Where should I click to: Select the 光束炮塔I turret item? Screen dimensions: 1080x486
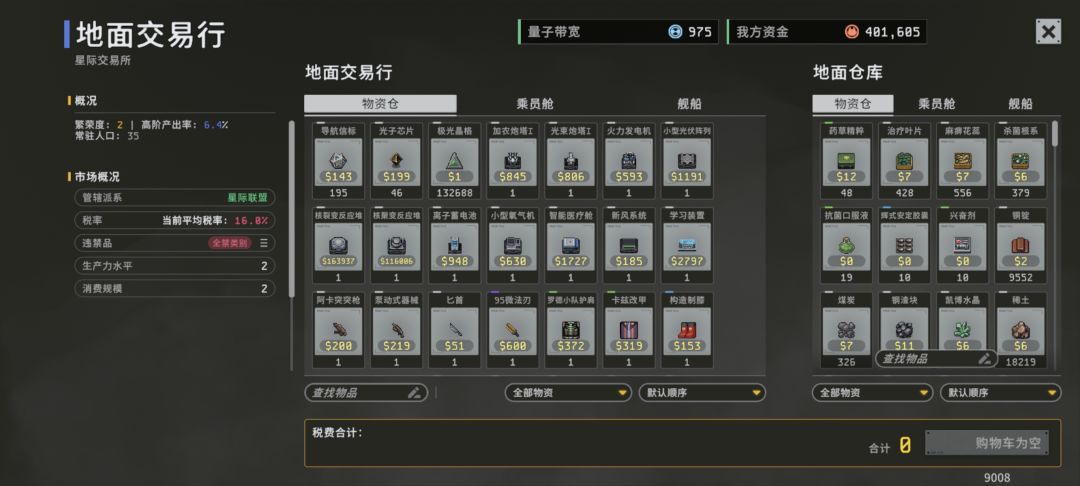tap(570, 161)
